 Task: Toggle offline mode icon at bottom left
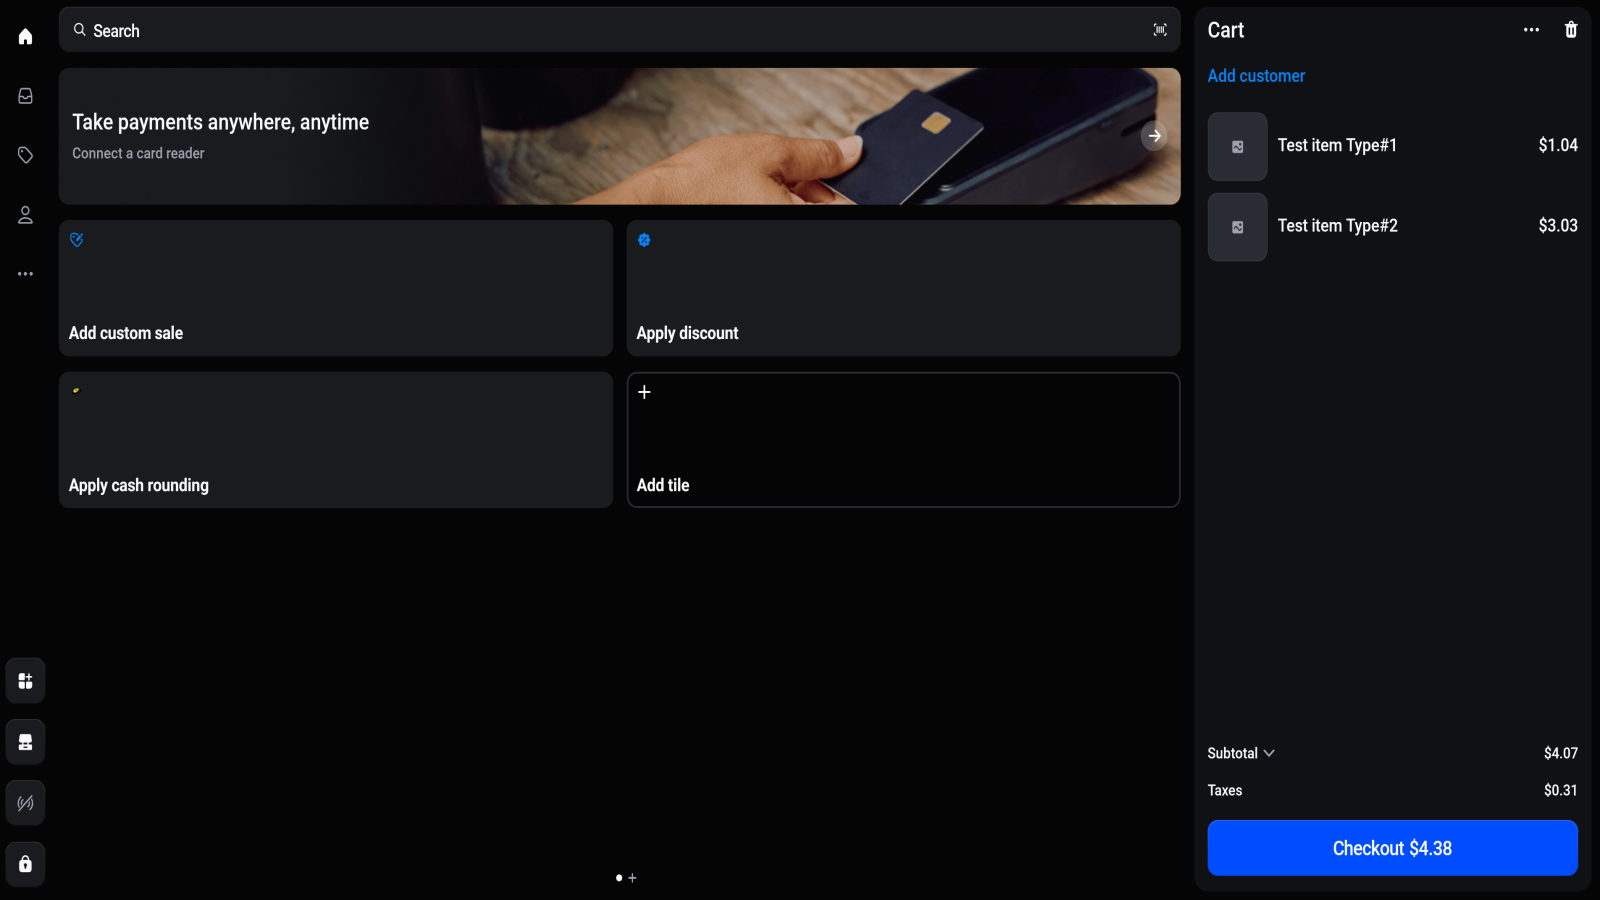pyautogui.click(x=25, y=802)
